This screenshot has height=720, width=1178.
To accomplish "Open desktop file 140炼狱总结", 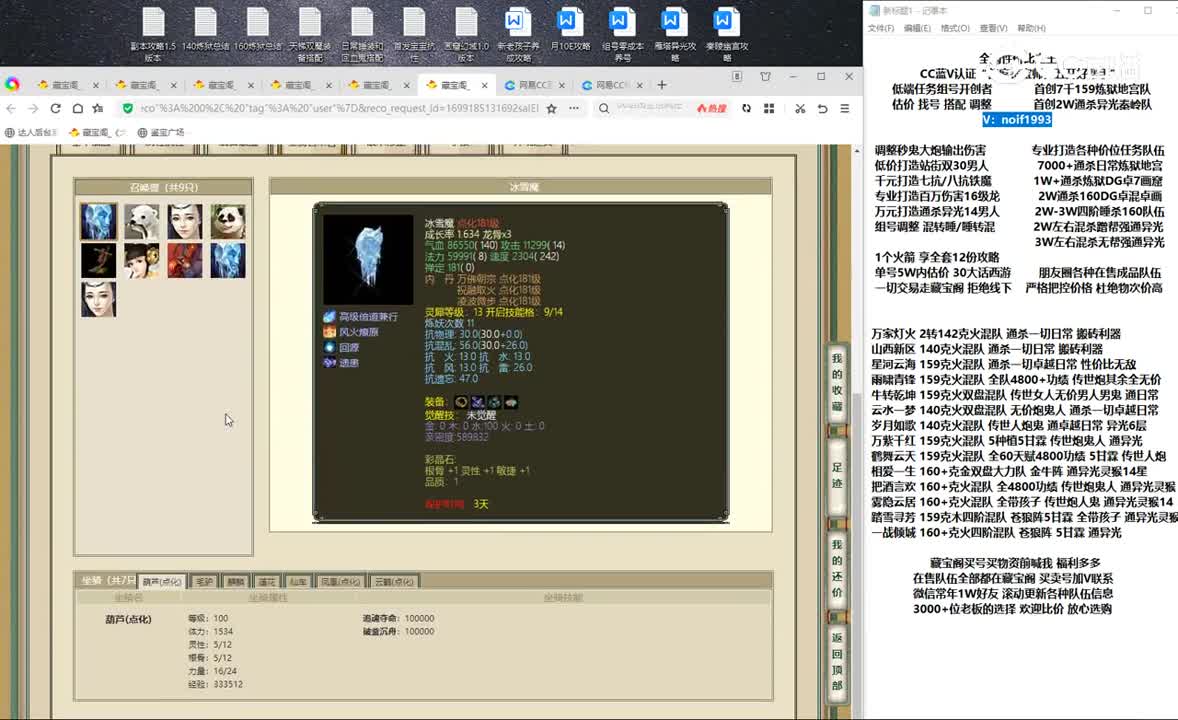I will [x=205, y=30].
